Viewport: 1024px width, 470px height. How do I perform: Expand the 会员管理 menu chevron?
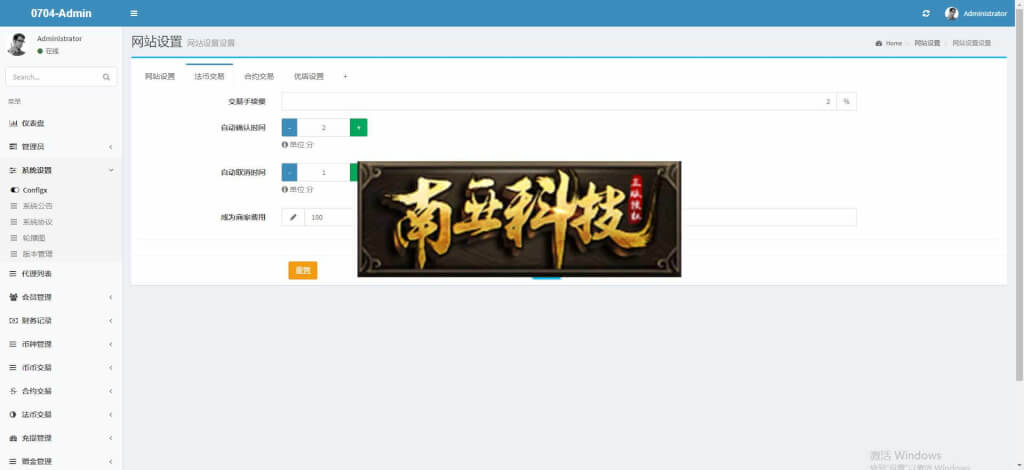[110, 297]
